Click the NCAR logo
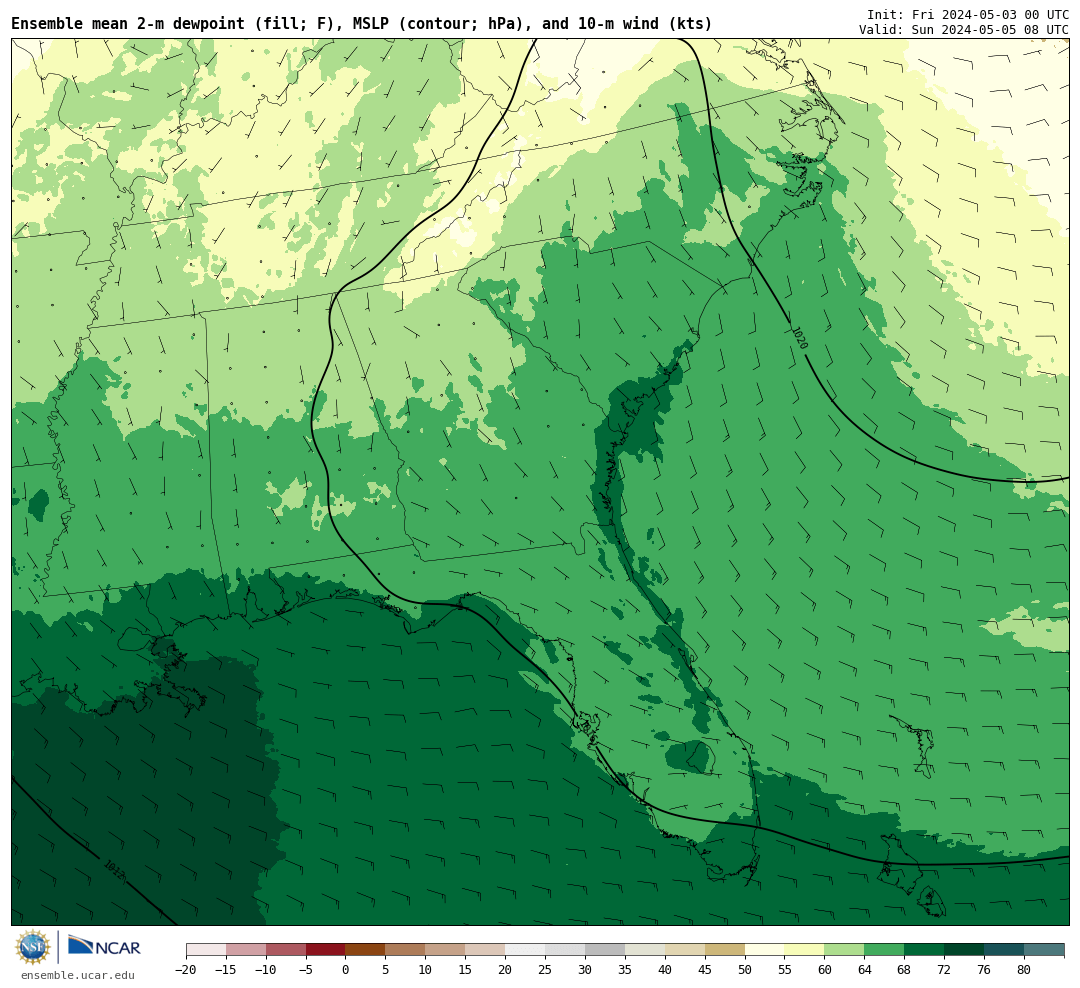The image size is (1080, 988). 104,946
